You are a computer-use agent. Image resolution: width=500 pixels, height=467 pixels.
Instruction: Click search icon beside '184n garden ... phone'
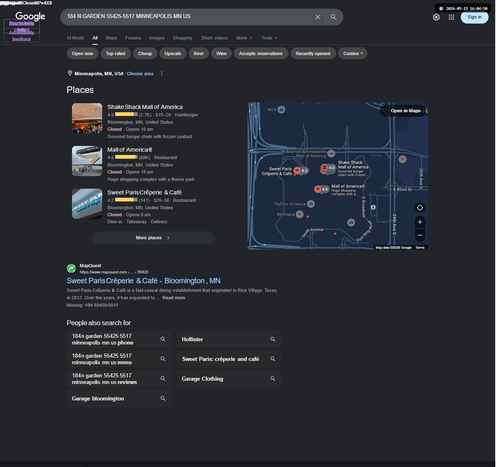coord(163,339)
